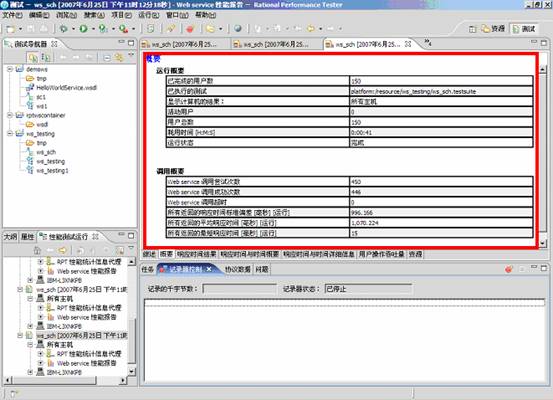
Task: Switch to the second ws_sch editor tab
Action: [276, 44]
